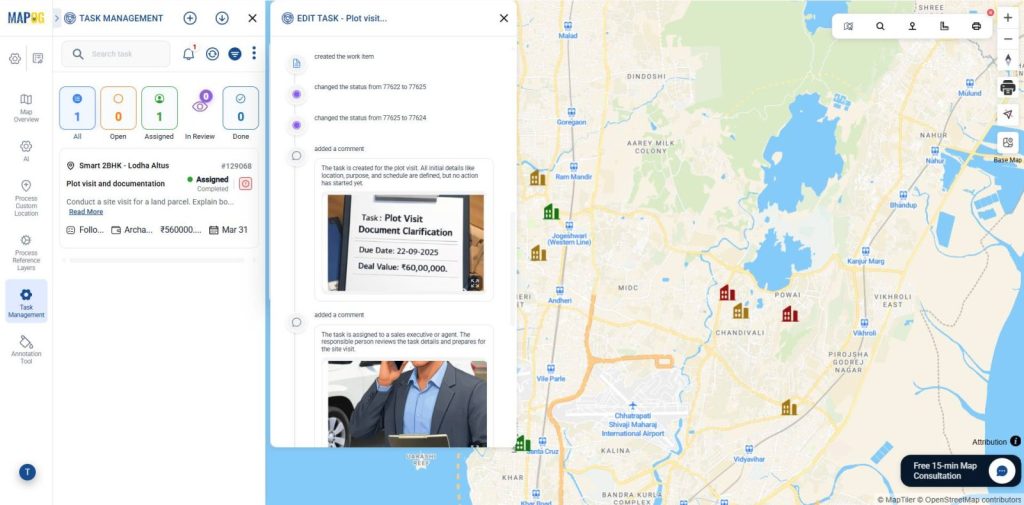The width and height of the screenshot is (1024, 505).
Task: Click the Edit Task panel scrollbar
Action: (511, 268)
